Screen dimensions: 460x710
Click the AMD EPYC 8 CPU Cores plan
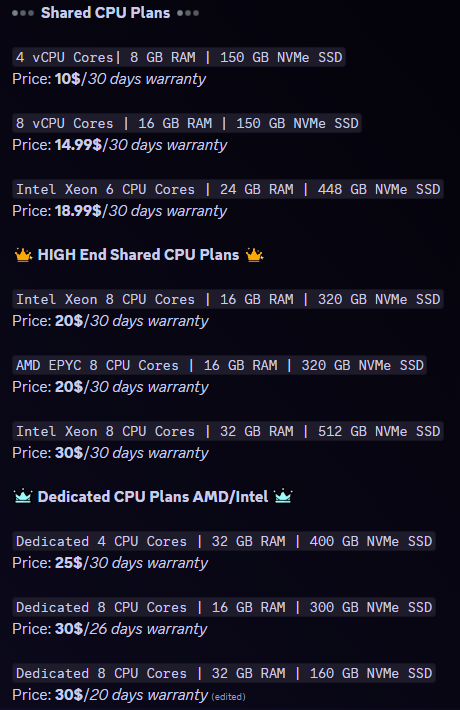[x=220, y=365]
